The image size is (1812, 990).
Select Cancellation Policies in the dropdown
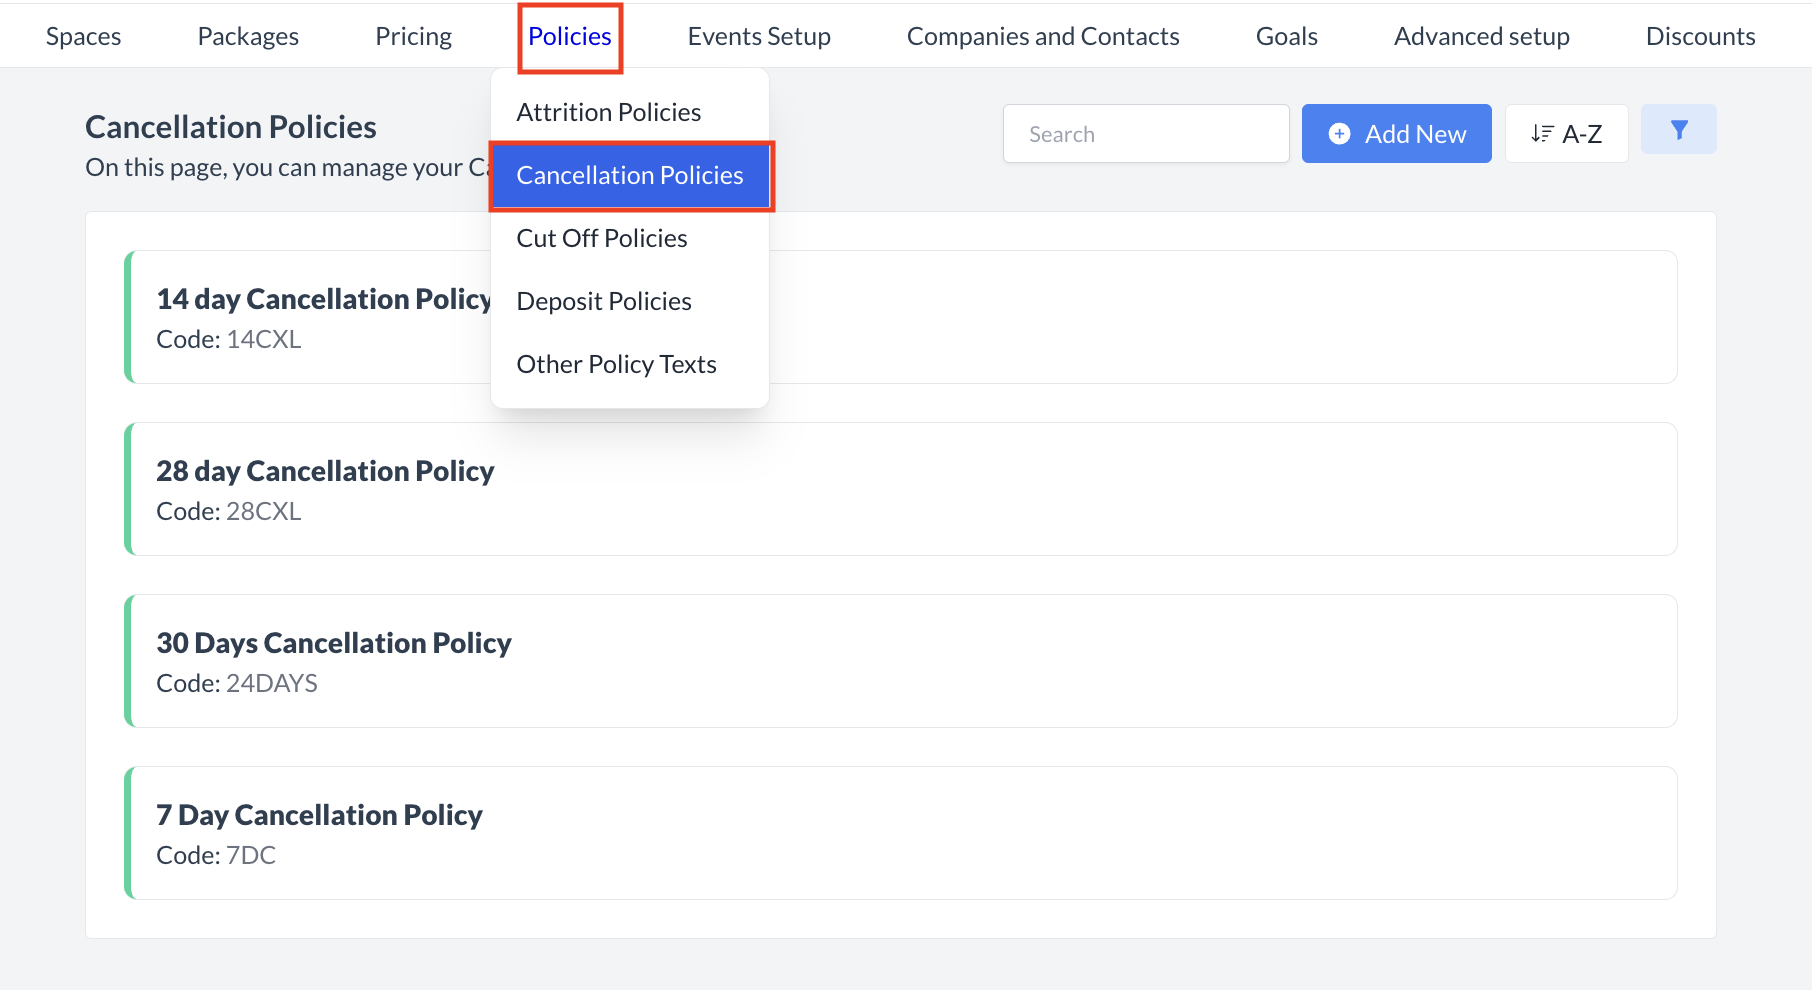pyautogui.click(x=630, y=175)
